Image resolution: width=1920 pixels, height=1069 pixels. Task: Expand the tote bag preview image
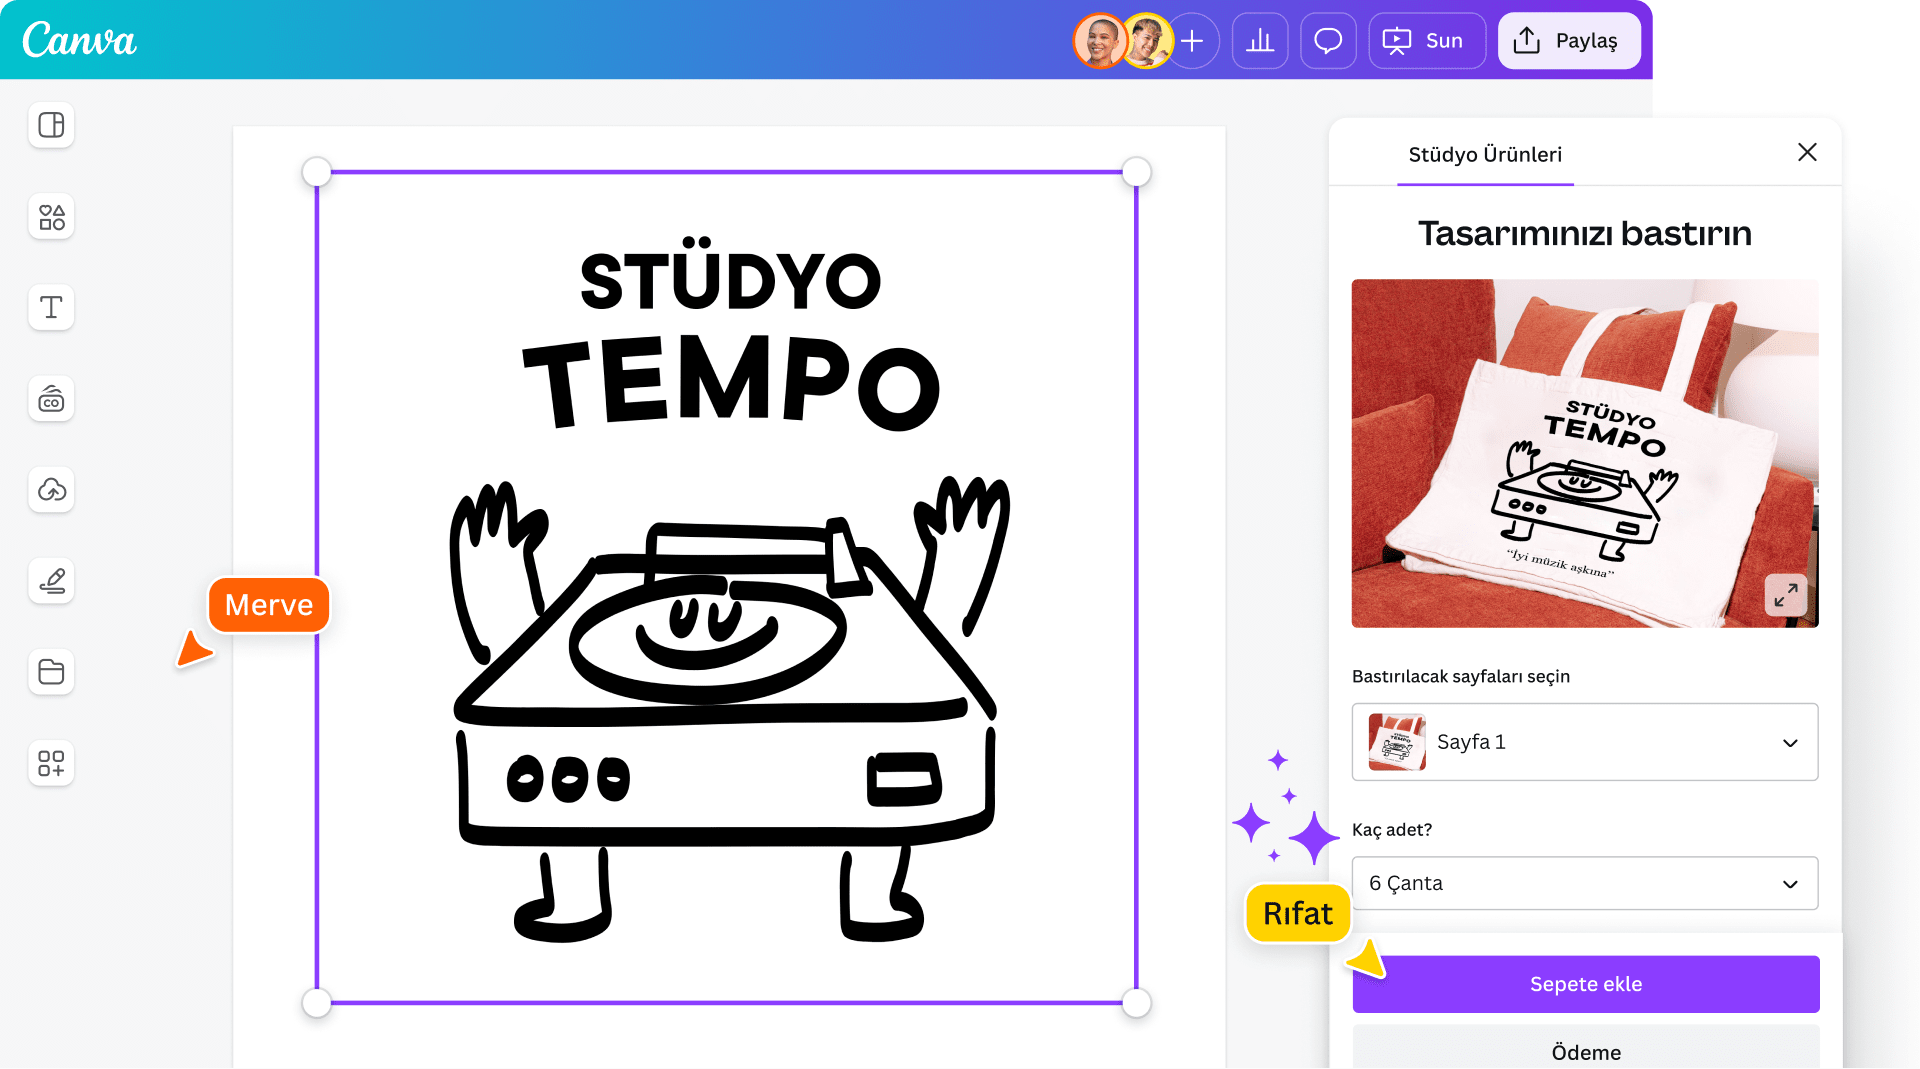pos(1785,595)
